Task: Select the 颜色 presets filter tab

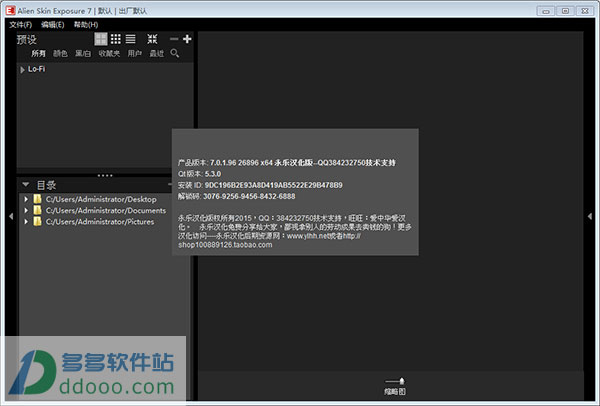Action: click(x=60, y=54)
